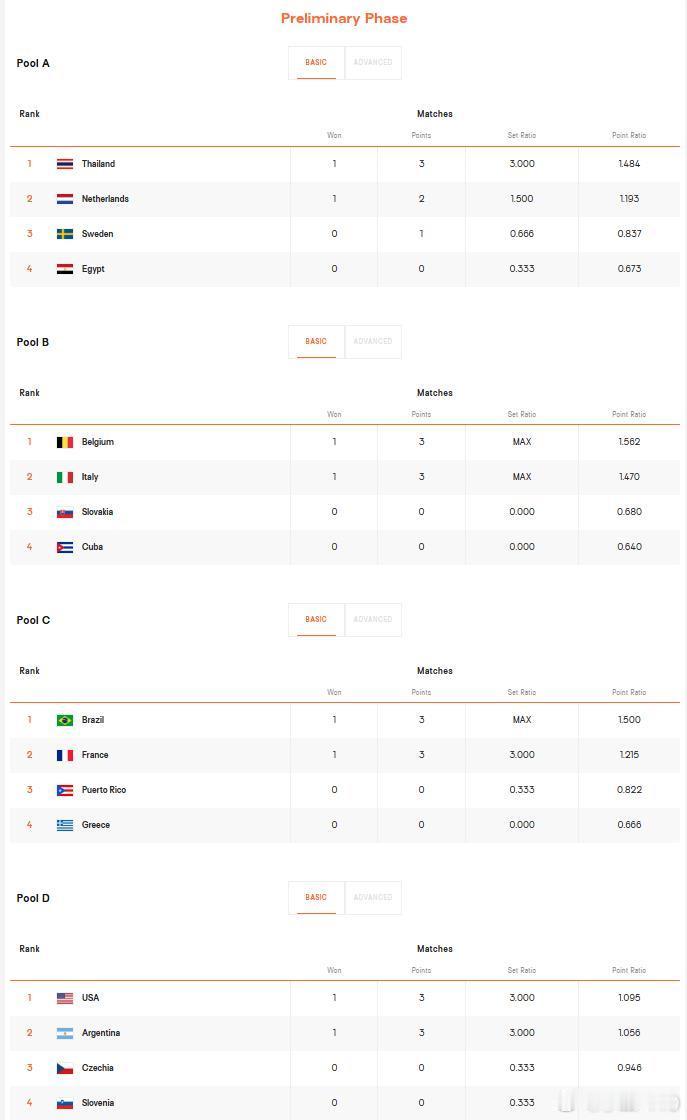Open the France team link
The height and width of the screenshot is (1120, 687).
pos(95,754)
